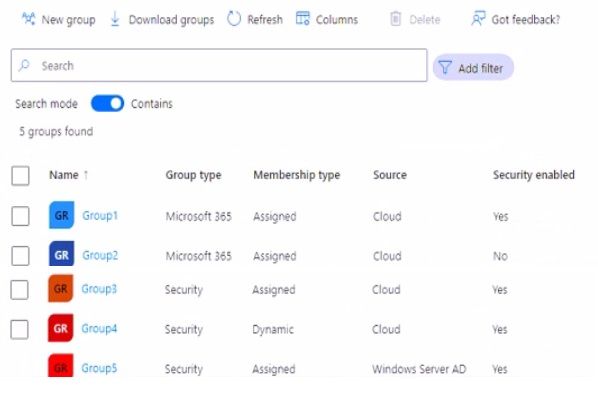The width and height of the screenshot is (598, 408).
Task: Click the Delete toolbar label
Action: (424, 19)
